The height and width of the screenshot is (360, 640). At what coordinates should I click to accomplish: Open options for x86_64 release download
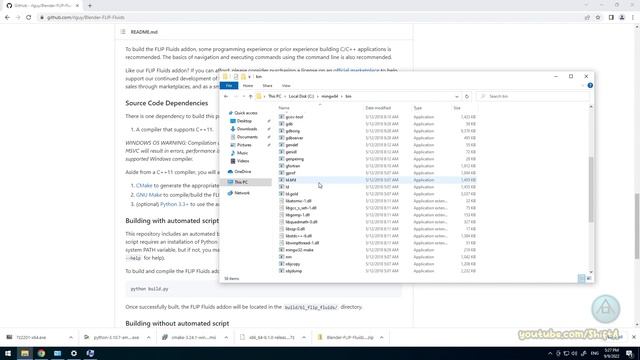pos(304,338)
